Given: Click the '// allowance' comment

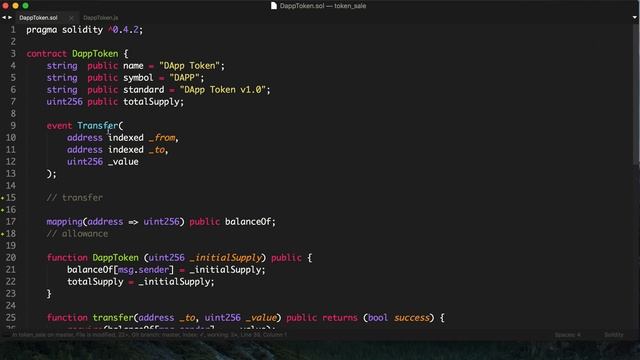Looking at the screenshot, I should tap(77, 233).
